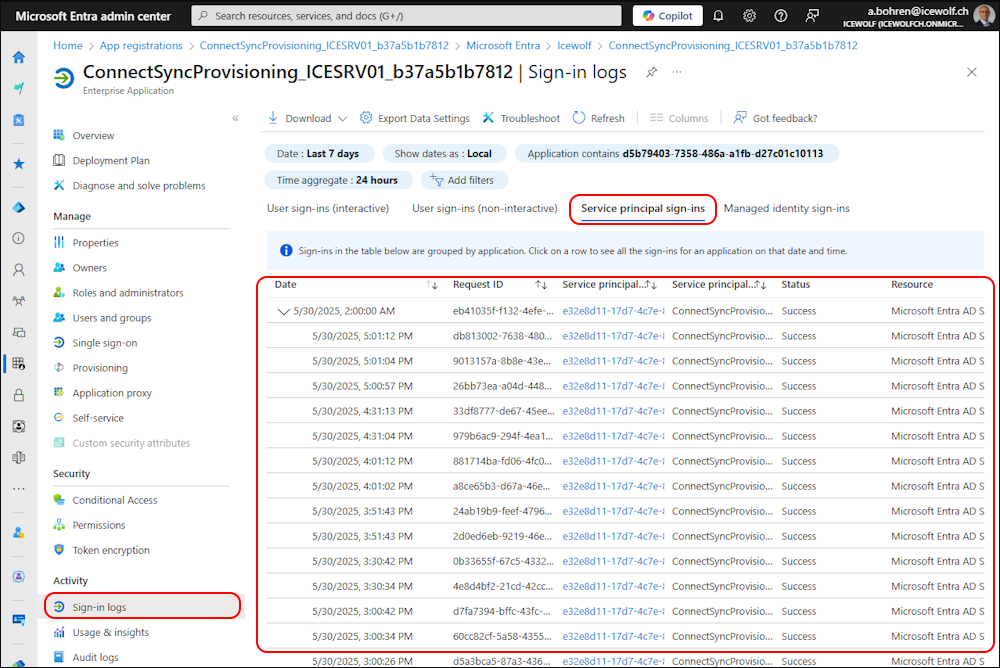Click App registrations breadcrumb link
Image resolution: width=1000 pixels, height=668 pixels.
pyautogui.click(x=141, y=45)
